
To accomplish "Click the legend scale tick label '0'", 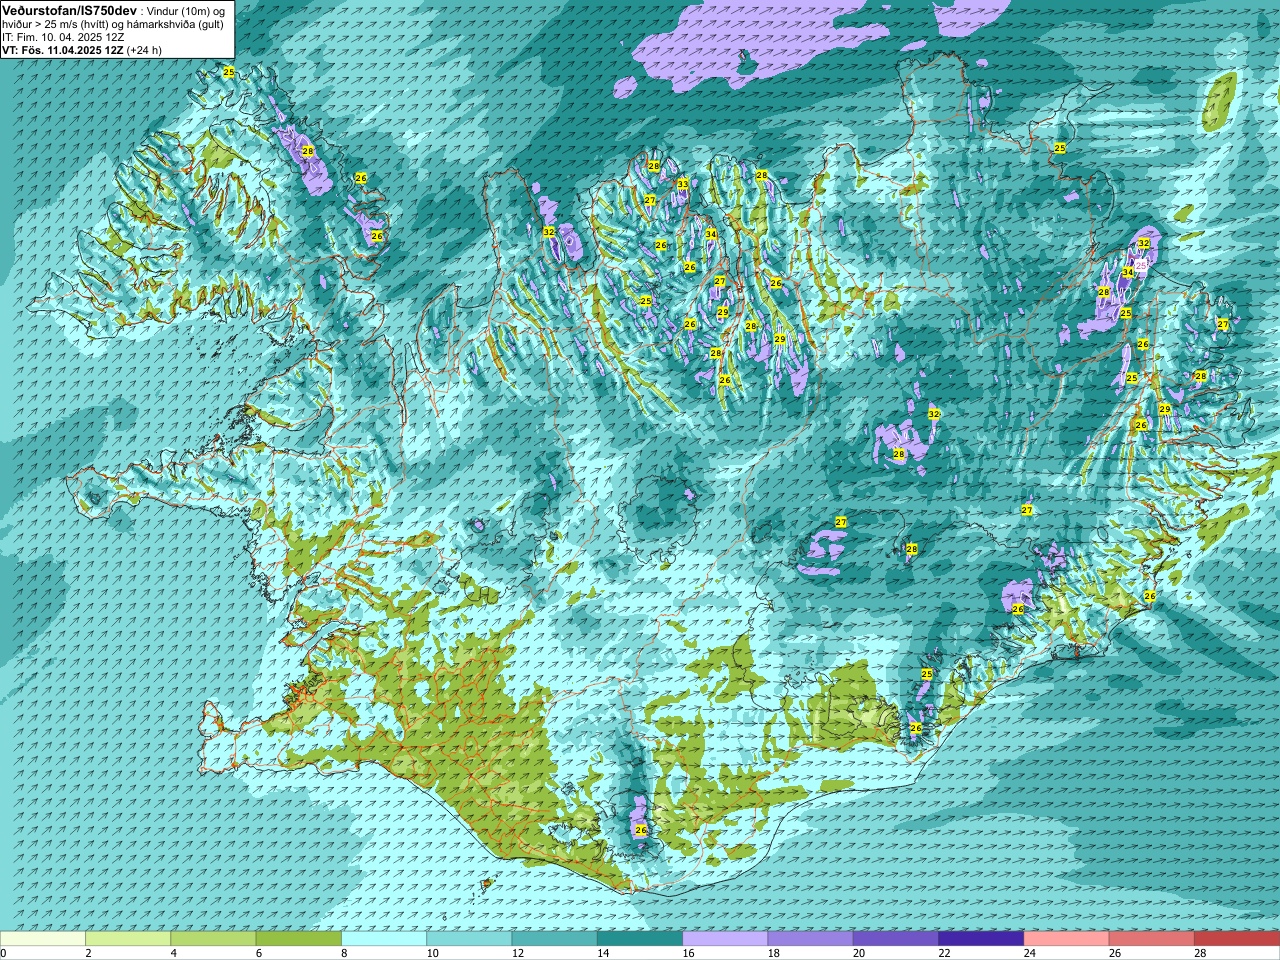I will pyautogui.click(x=3, y=953).
